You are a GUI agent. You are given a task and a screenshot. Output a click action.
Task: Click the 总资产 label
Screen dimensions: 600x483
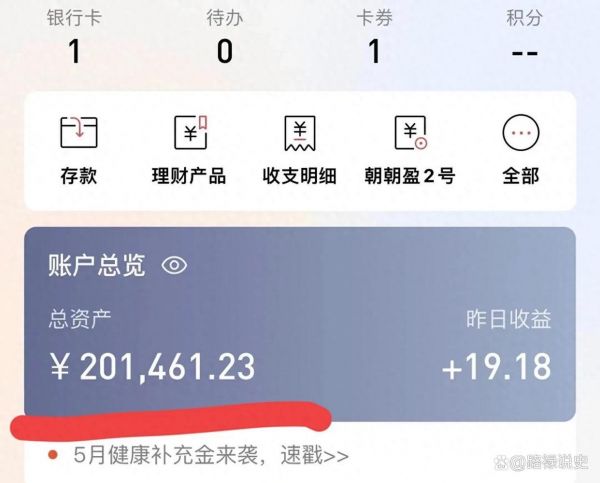pos(80,318)
